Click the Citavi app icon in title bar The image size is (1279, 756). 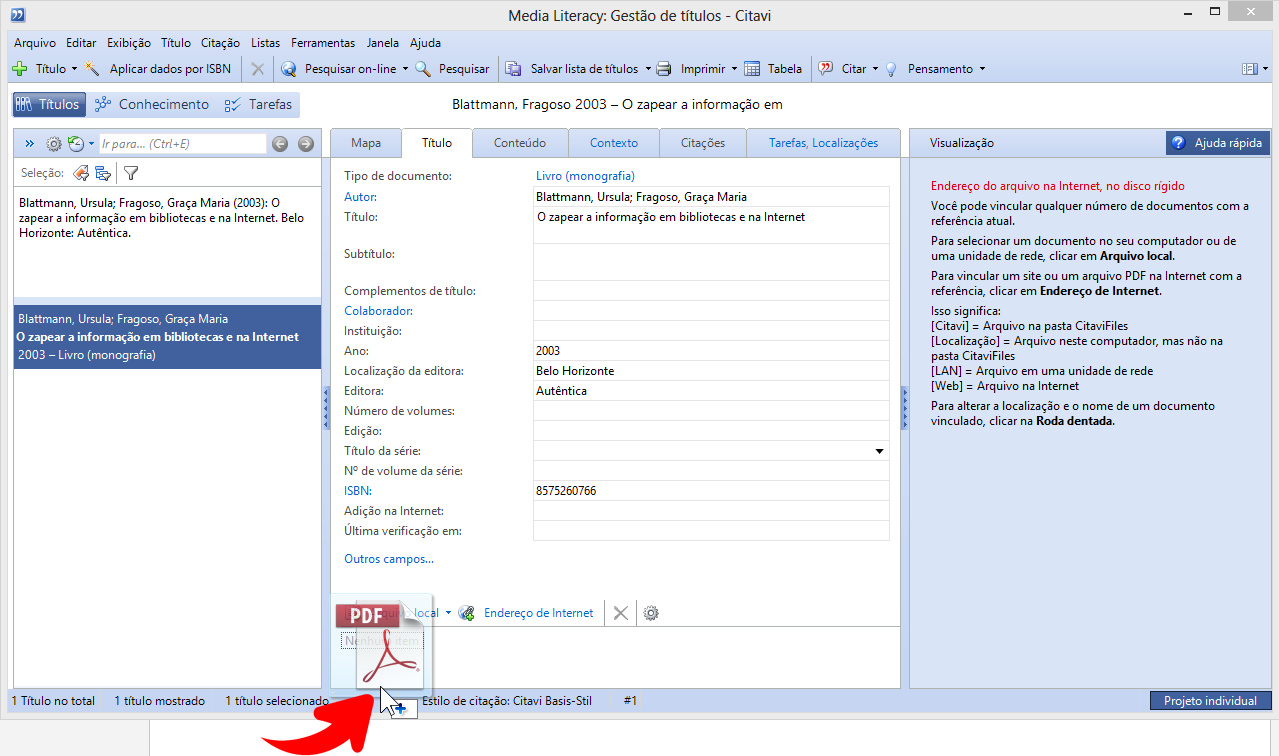(17, 15)
